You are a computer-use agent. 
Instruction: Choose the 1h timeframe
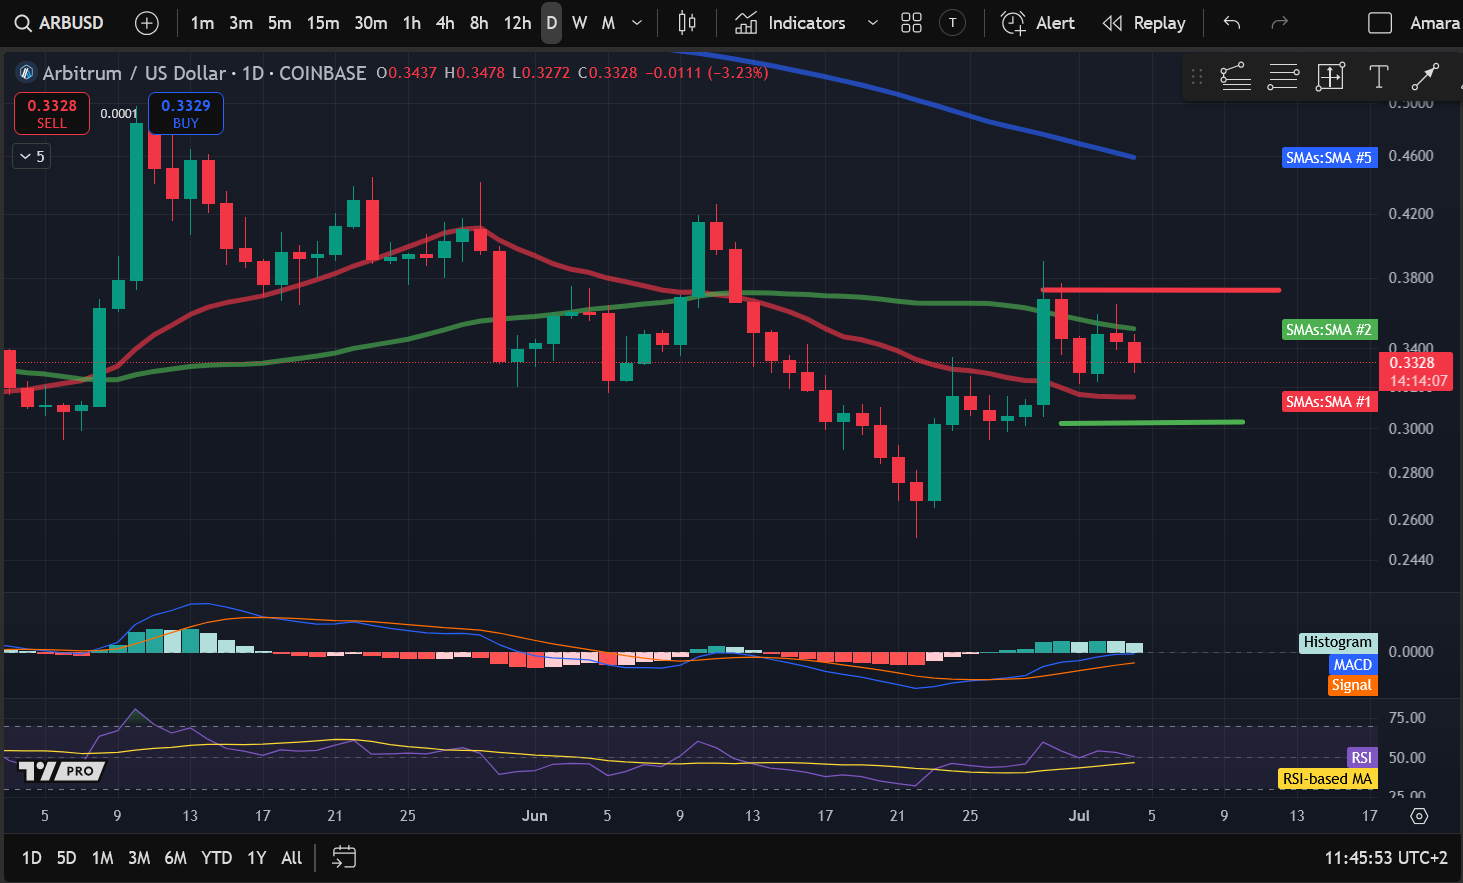point(412,23)
